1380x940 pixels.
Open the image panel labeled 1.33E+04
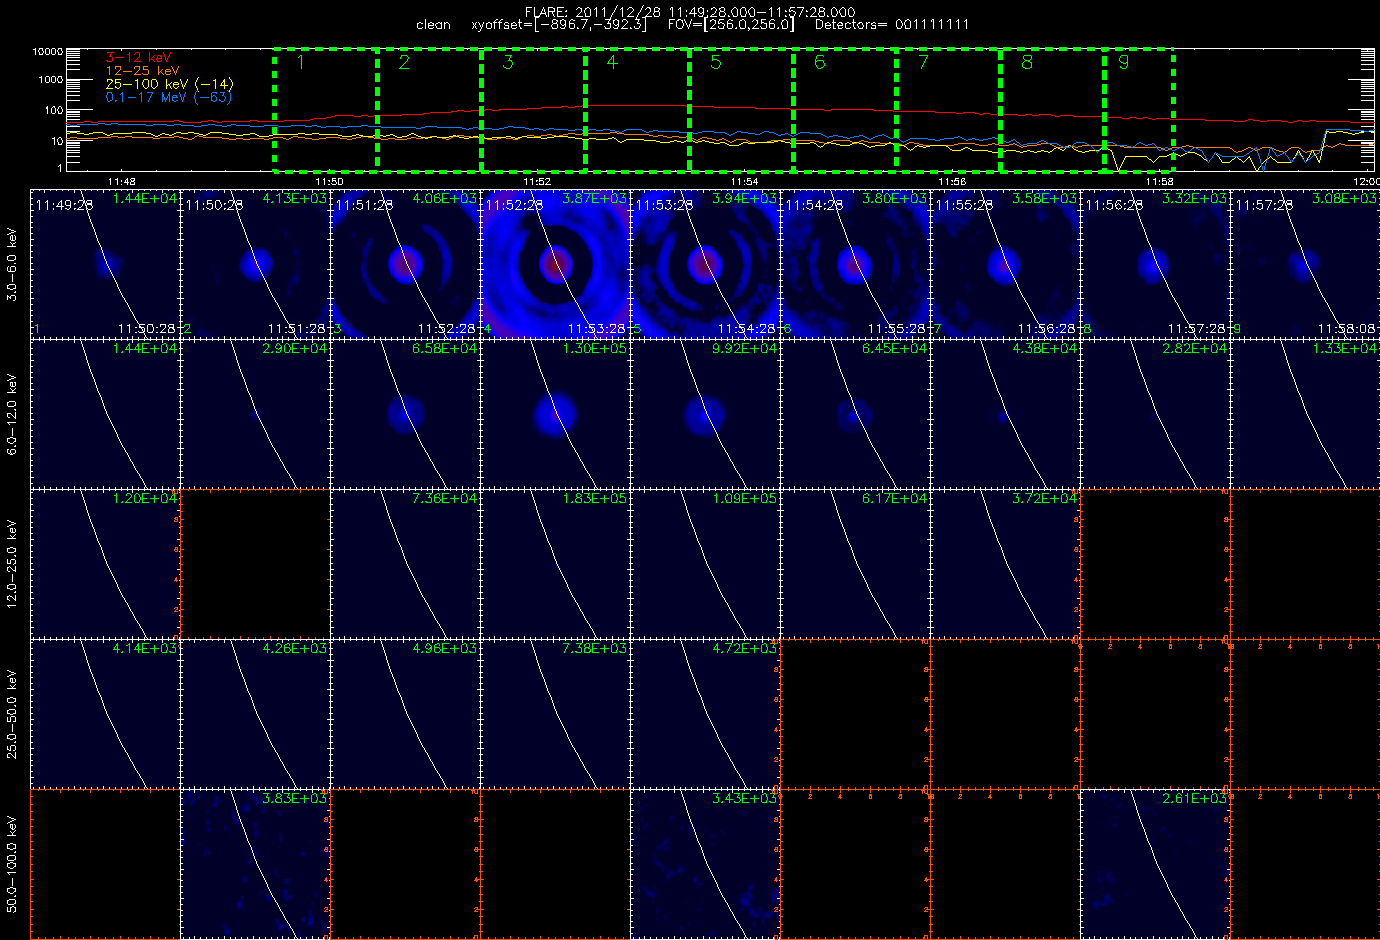[1305, 414]
